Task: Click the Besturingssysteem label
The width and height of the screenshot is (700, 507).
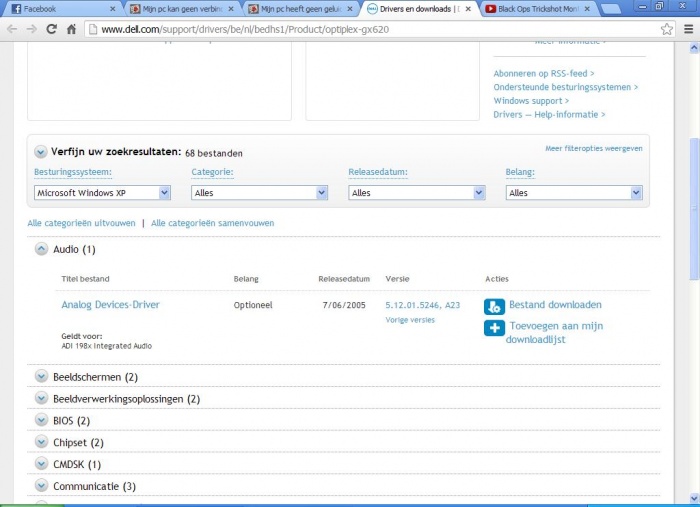Action: pyautogui.click(x=73, y=172)
